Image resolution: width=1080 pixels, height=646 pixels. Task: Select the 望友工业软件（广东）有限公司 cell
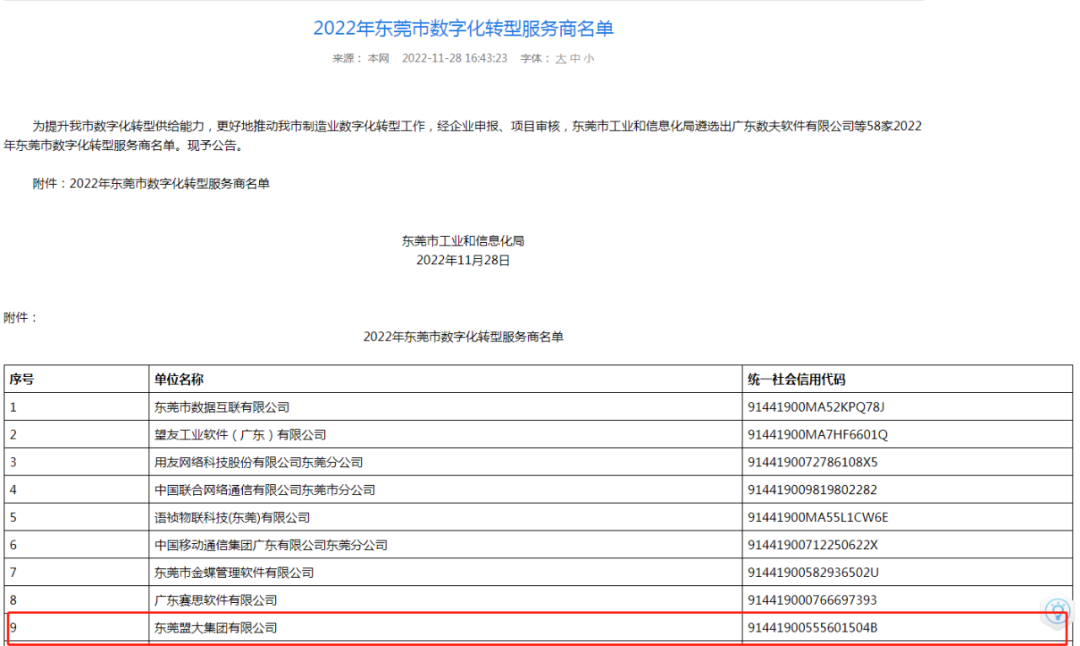pos(240,435)
